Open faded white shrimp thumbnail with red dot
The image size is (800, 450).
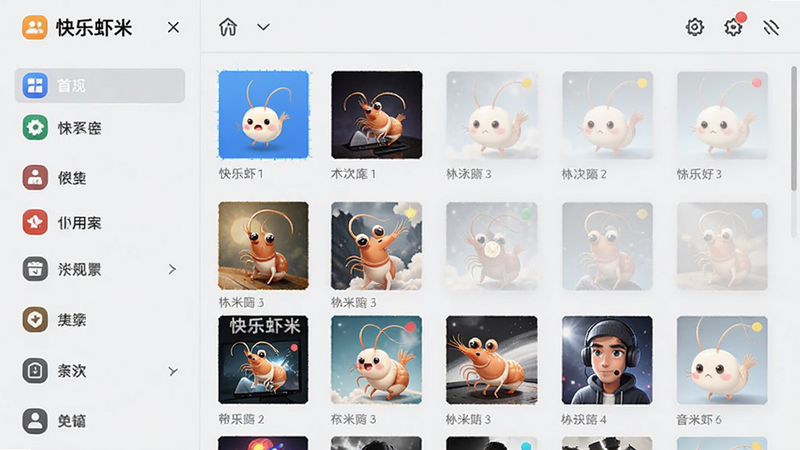pyautogui.click(x=722, y=115)
